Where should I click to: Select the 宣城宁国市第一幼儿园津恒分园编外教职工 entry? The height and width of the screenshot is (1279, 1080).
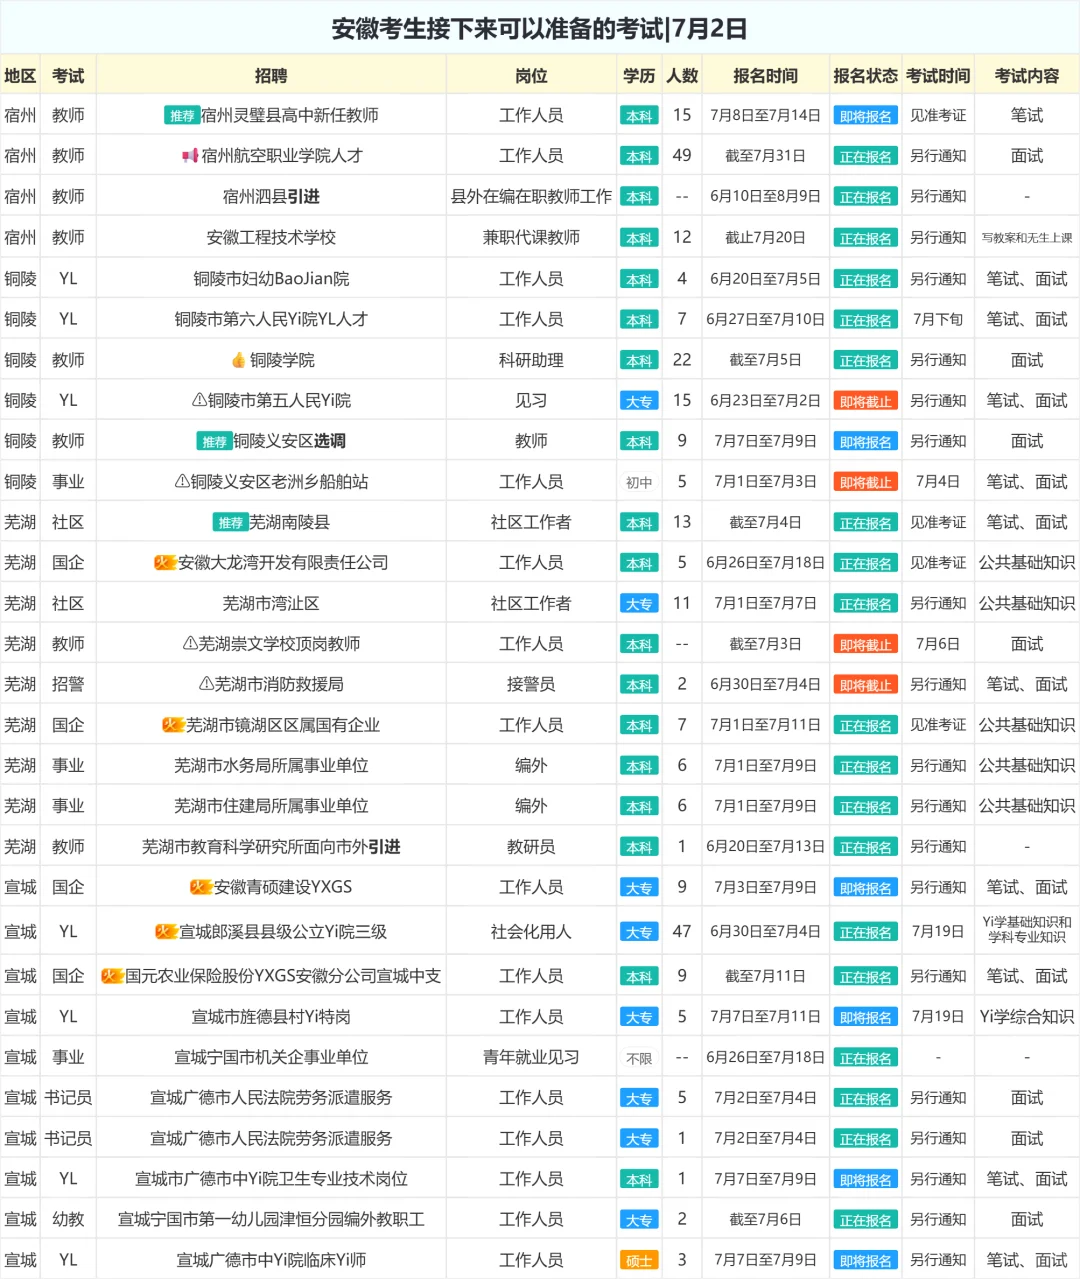[x=271, y=1220]
